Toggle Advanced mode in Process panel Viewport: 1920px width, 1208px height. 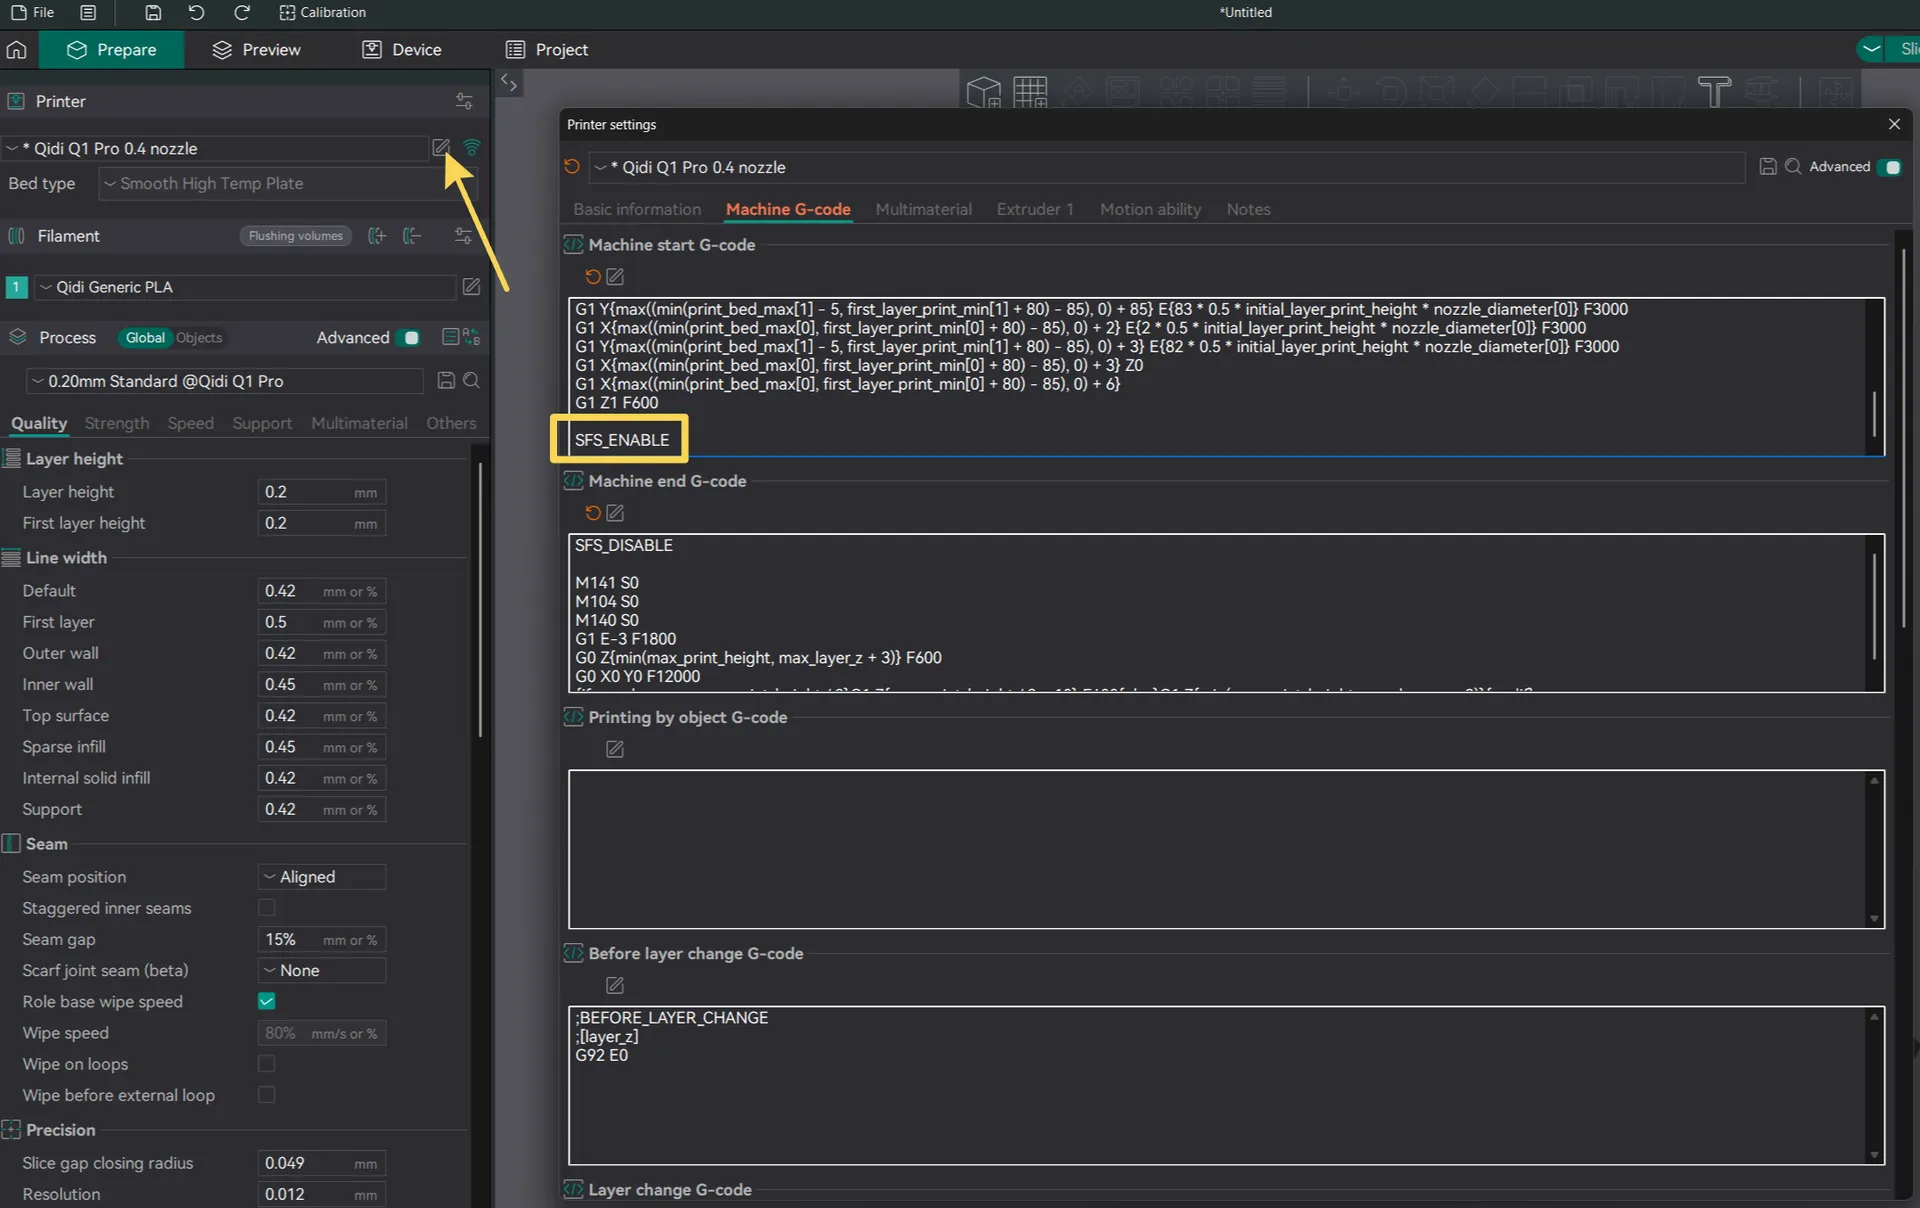pyautogui.click(x=409, y=338)
